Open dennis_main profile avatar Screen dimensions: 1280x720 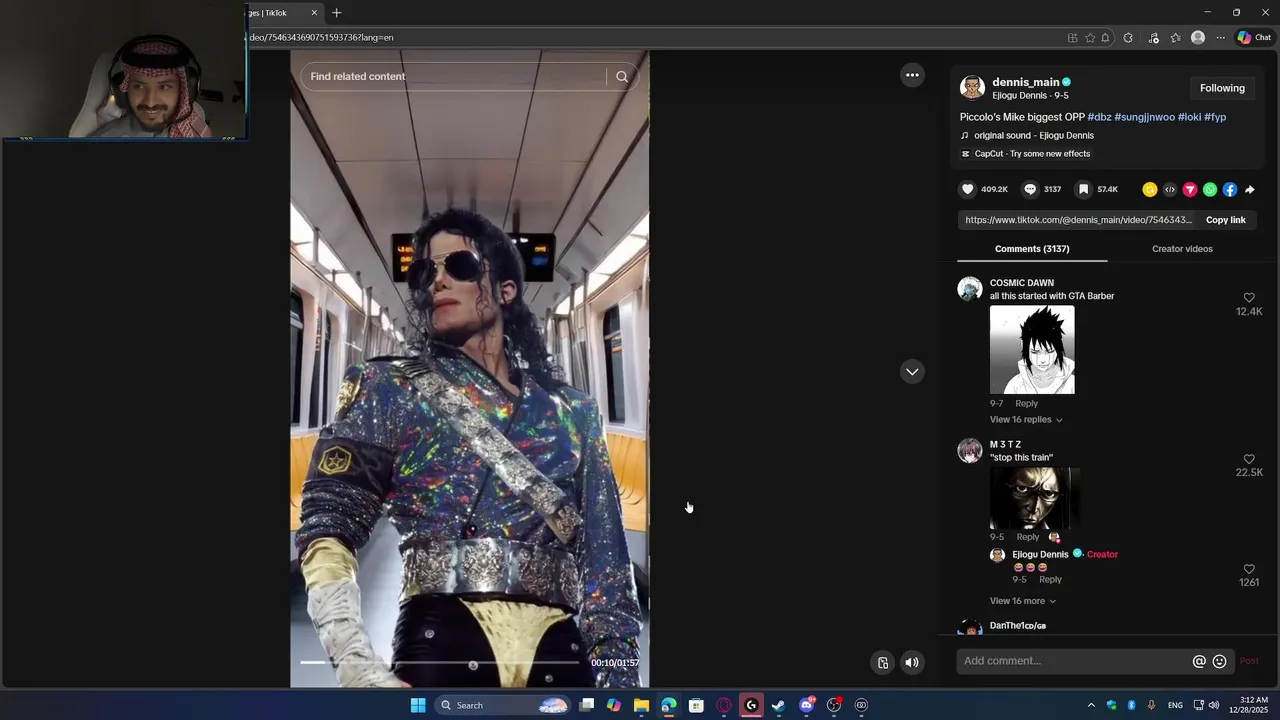[972, 88]
